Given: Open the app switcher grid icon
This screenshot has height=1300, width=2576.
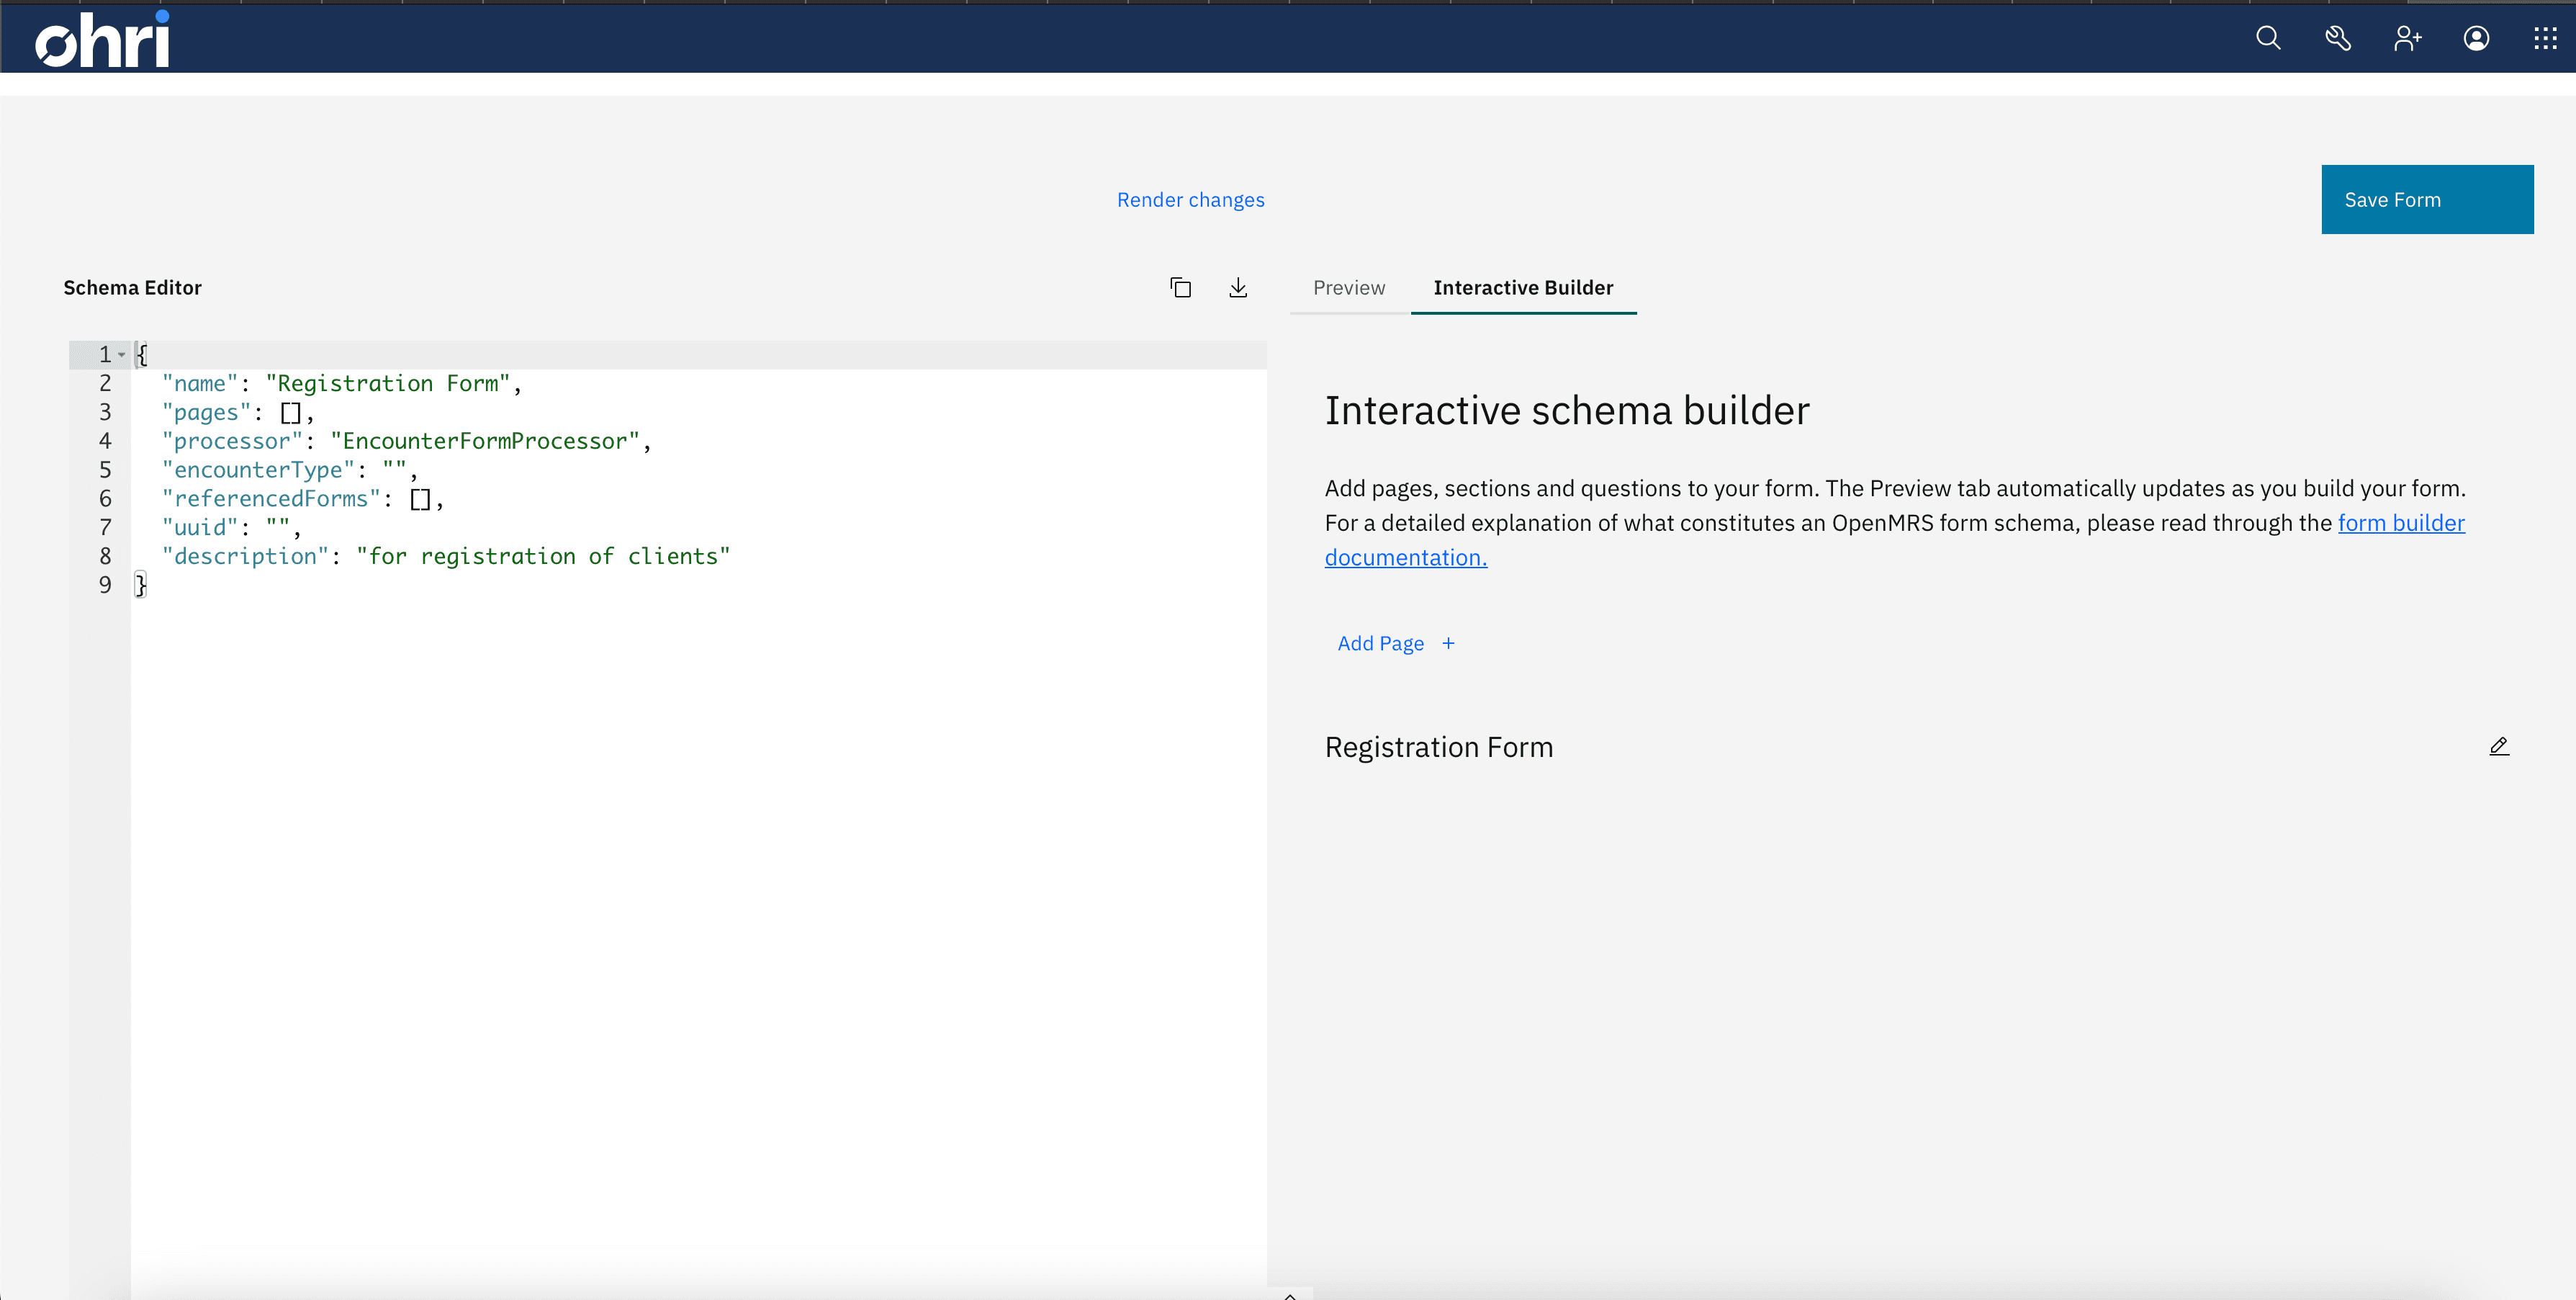Looking at the screenshot, I should pos(2545,39).
